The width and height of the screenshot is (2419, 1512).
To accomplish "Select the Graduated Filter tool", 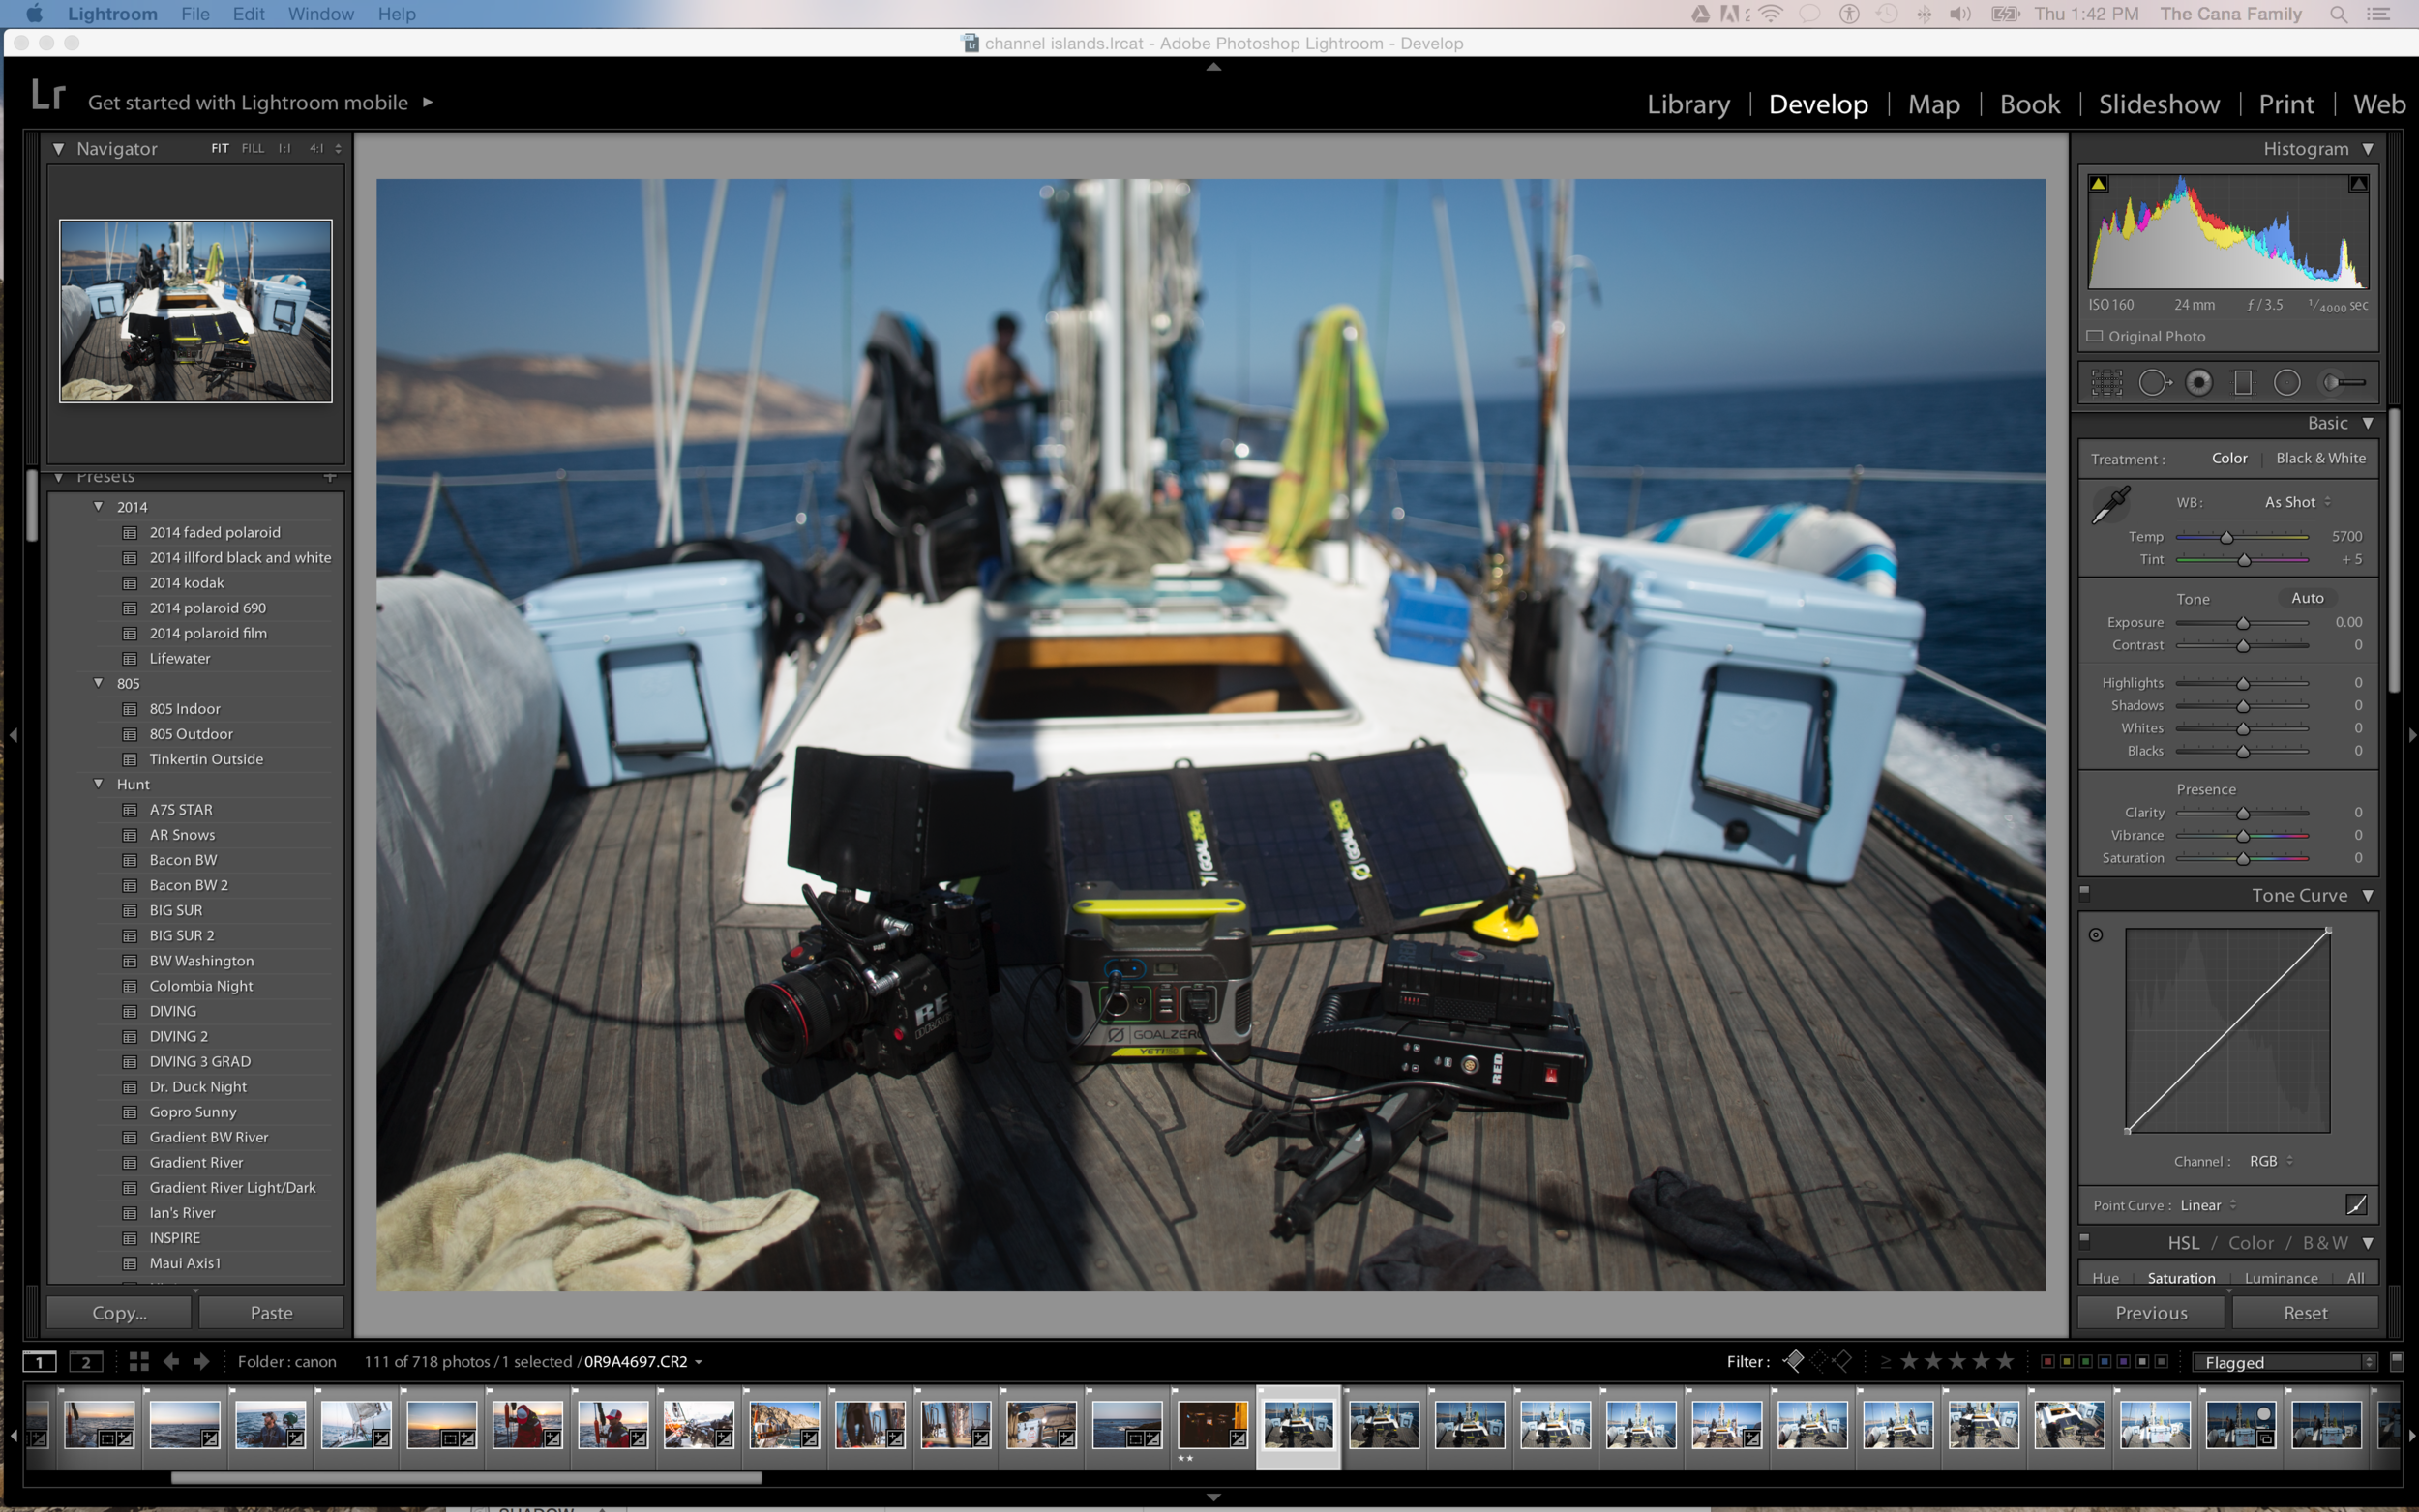I will tap(2243, 382).
